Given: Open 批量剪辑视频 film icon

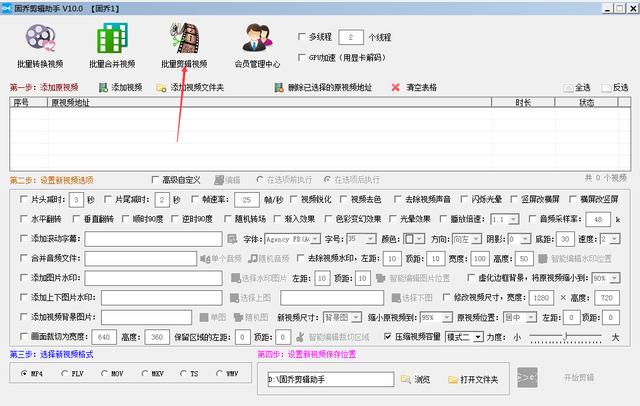Looking at the screenshot, I should click(x=184, y=38).
